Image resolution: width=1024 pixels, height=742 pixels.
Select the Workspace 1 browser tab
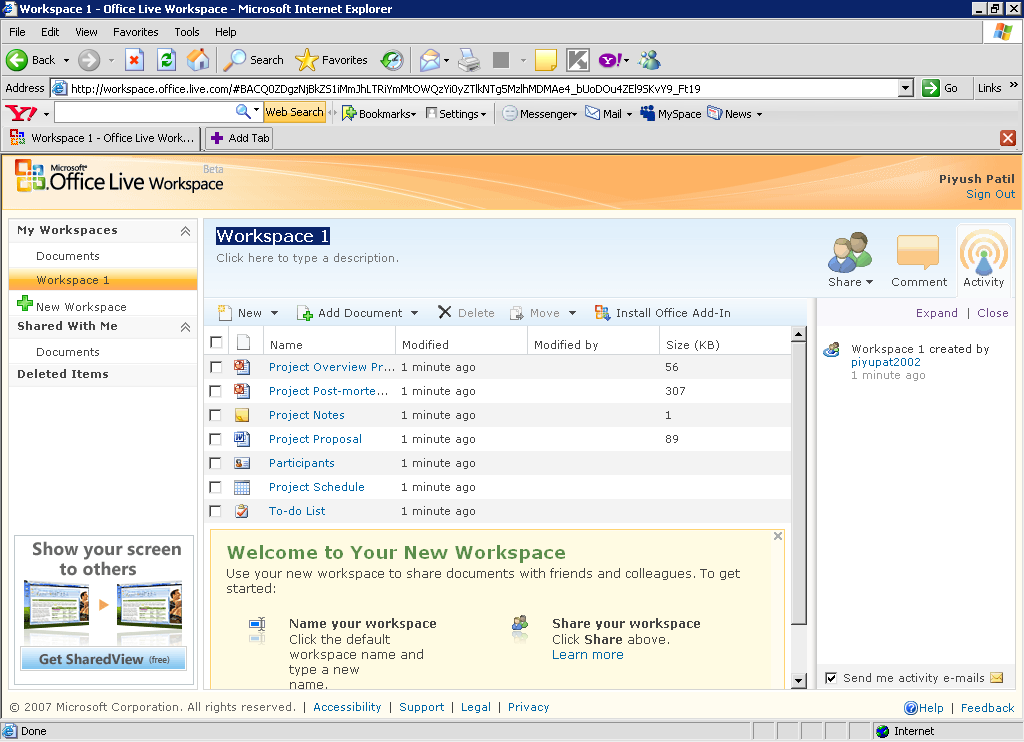(x=102, y=138)
